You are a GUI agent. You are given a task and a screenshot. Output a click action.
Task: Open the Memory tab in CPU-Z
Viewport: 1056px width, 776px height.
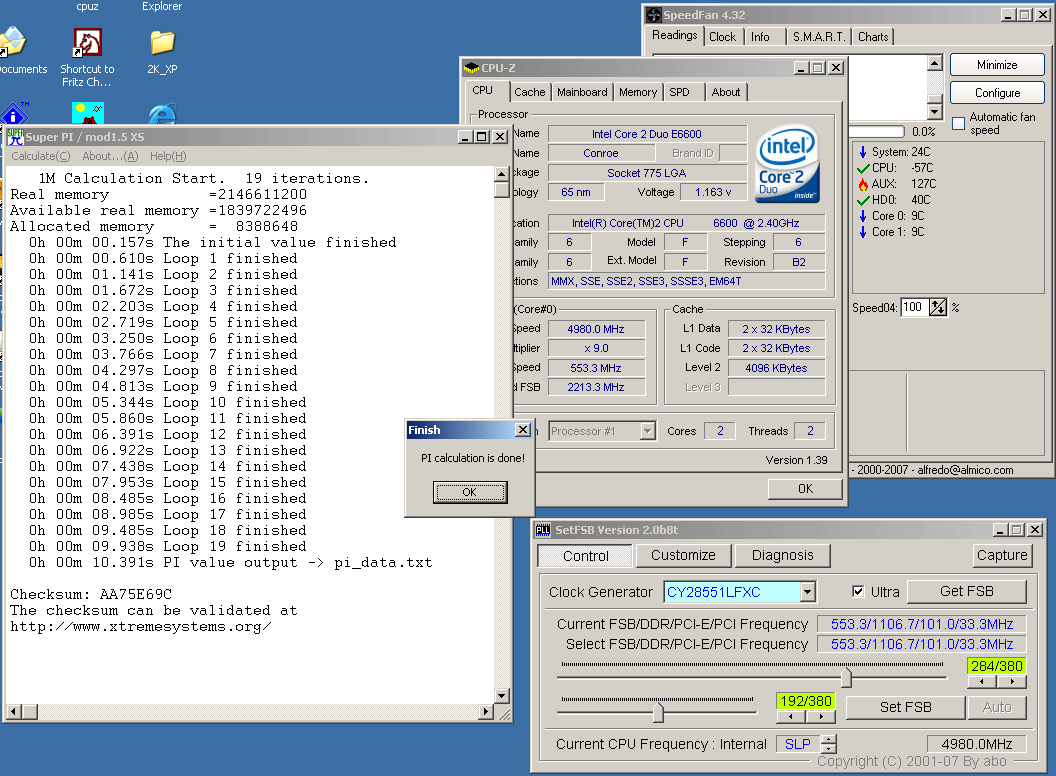638,92
